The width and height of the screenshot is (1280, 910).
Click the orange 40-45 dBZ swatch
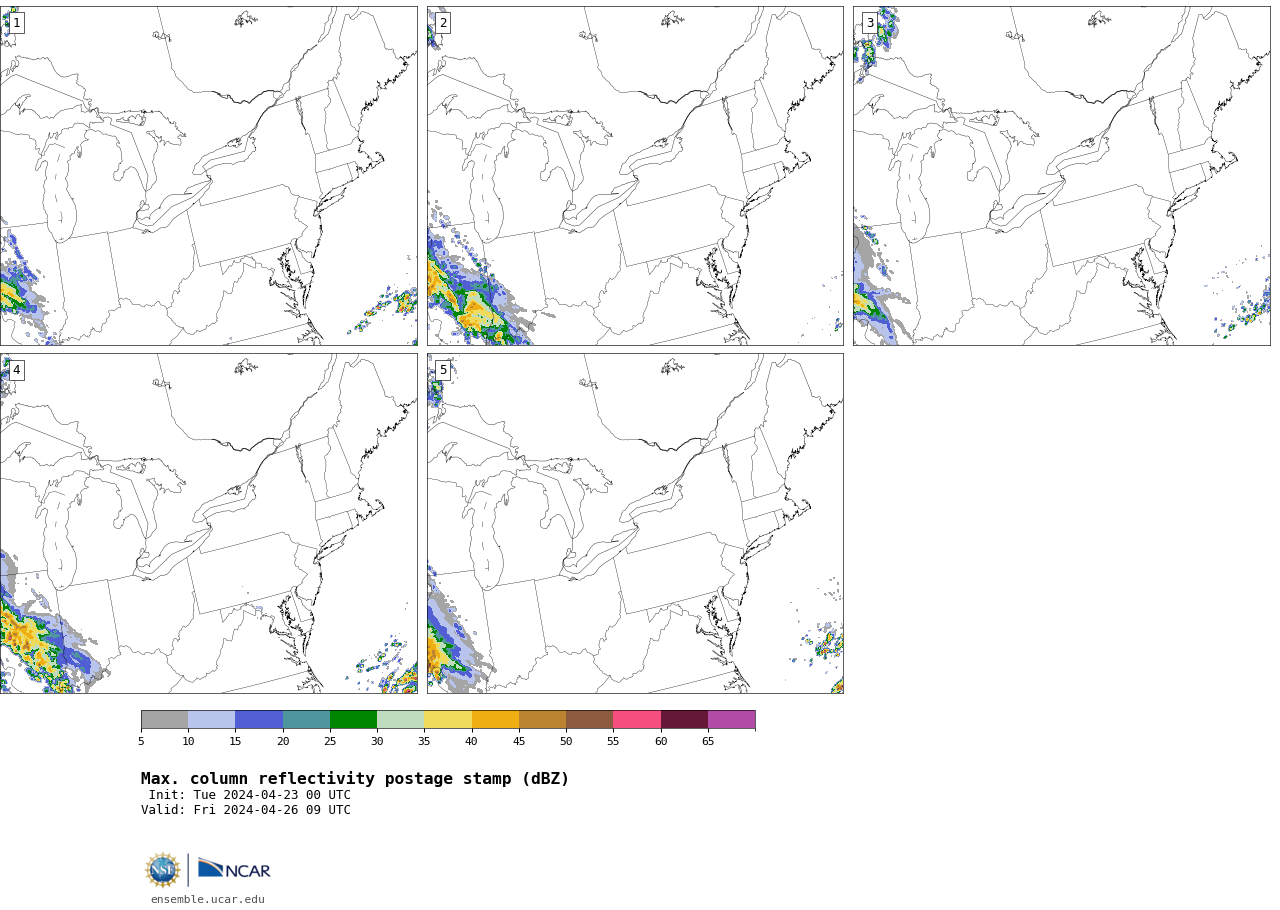pyautogui.click(x=495, y=720)
